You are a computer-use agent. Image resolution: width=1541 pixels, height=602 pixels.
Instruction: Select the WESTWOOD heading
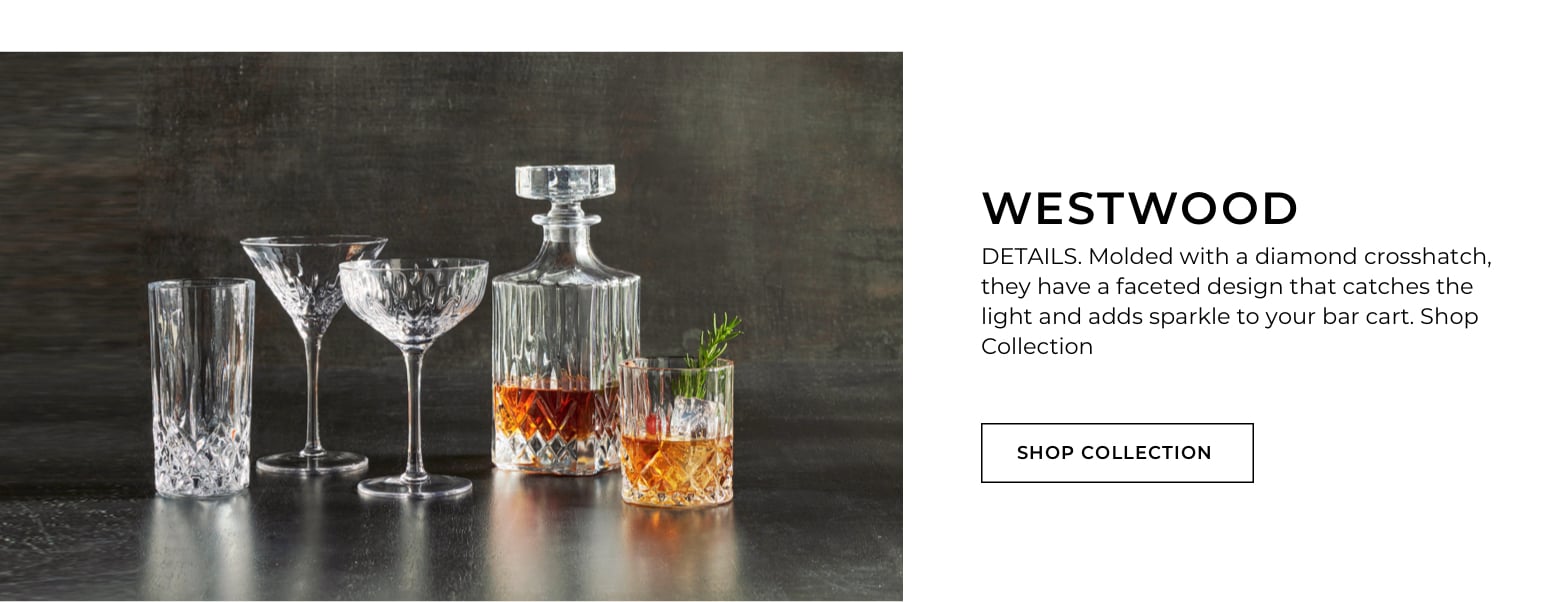[x=1140, y=209]
